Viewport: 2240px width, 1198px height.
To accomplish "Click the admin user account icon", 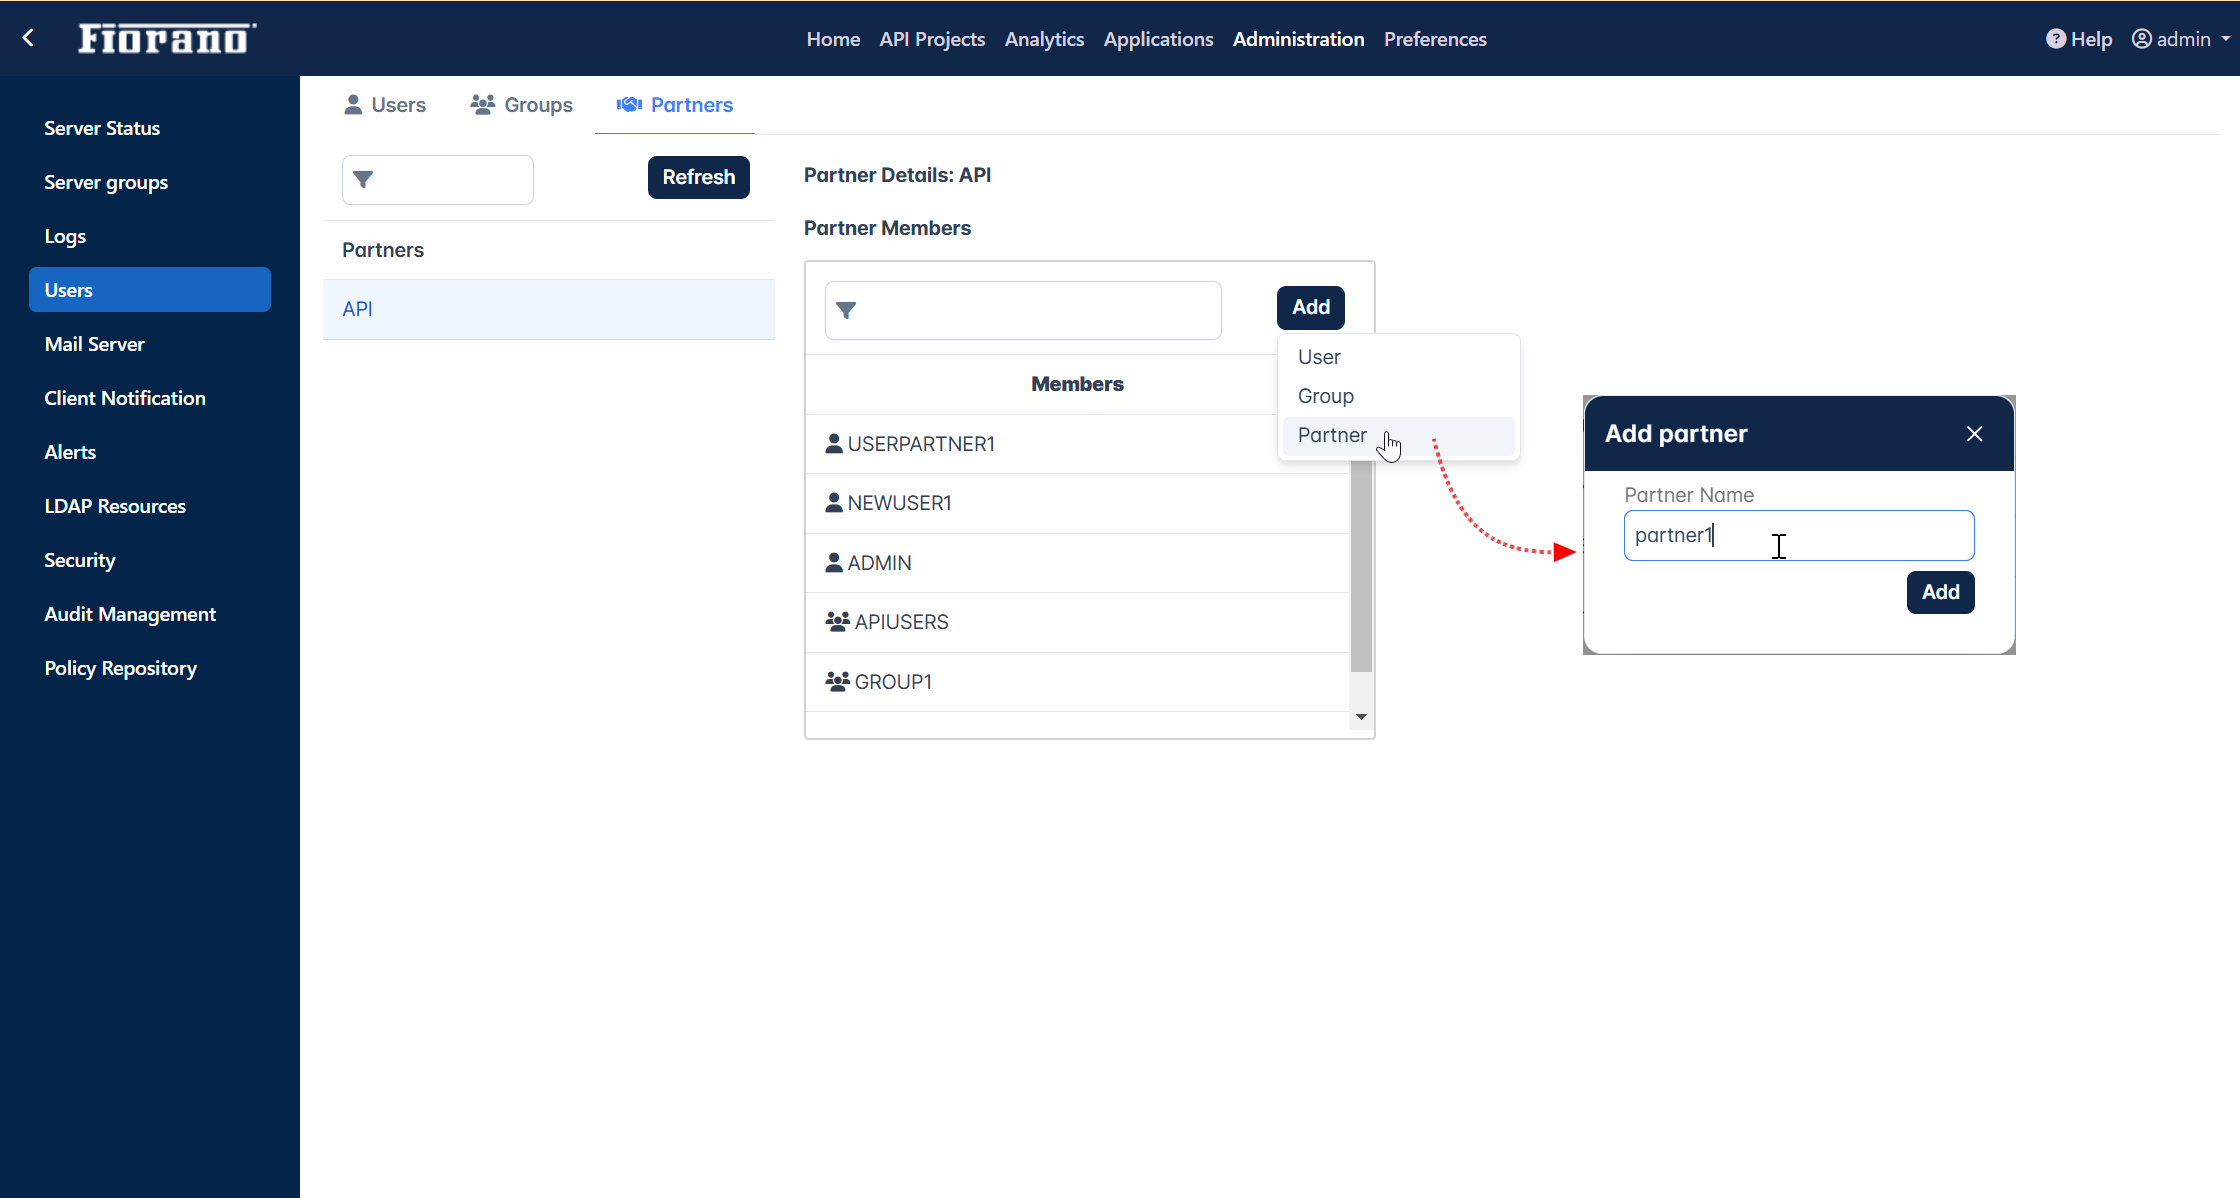I will [2142, 39].
